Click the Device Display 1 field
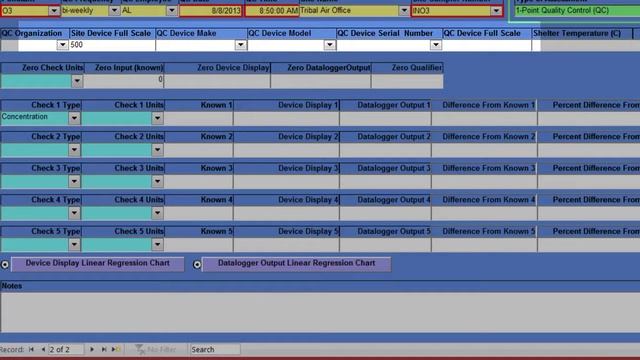The image size is (640, 360). (x=286, y=118)
